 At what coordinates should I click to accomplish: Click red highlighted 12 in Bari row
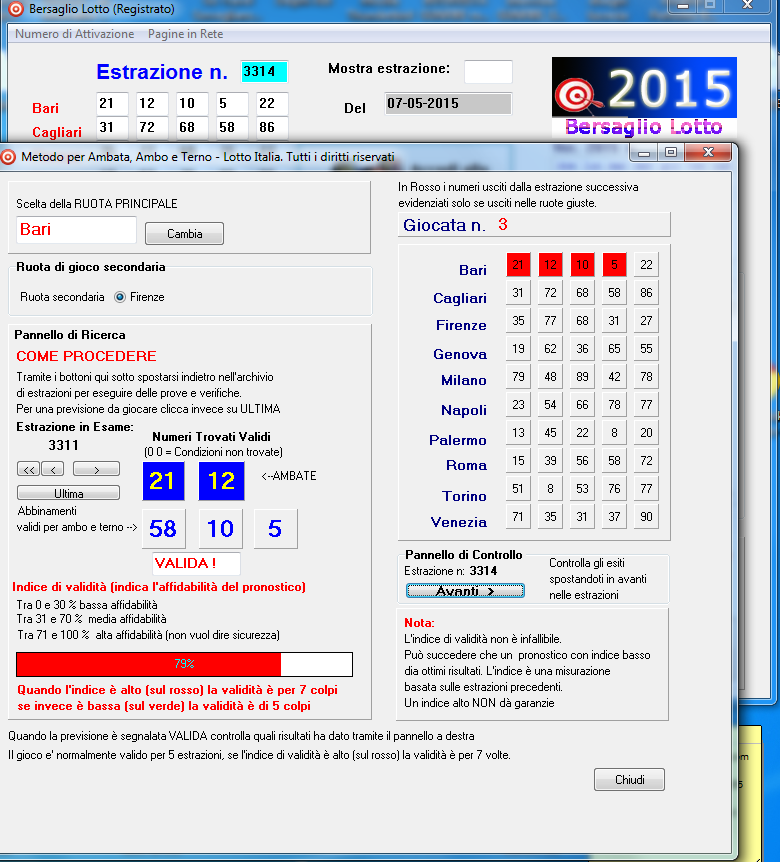[550, 265]
